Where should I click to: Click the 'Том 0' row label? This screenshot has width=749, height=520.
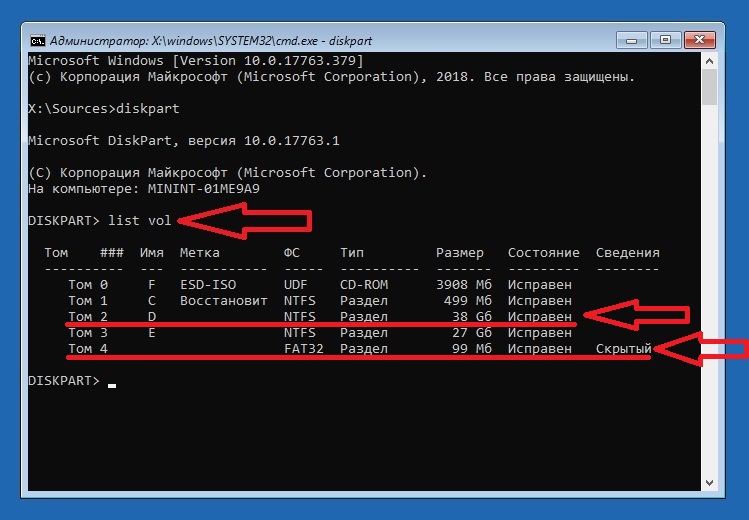click(88, 285)
